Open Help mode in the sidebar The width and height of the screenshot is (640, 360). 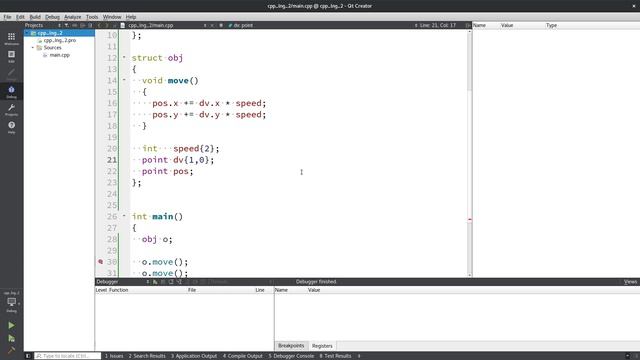coord(11,127)
